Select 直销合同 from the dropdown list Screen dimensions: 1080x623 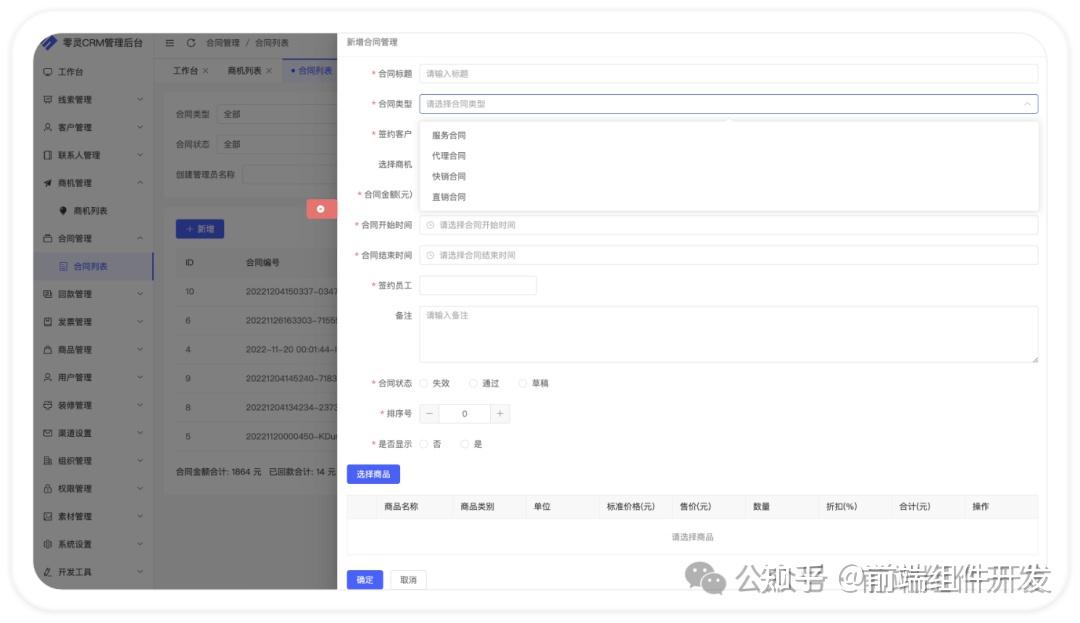(729, 197)
